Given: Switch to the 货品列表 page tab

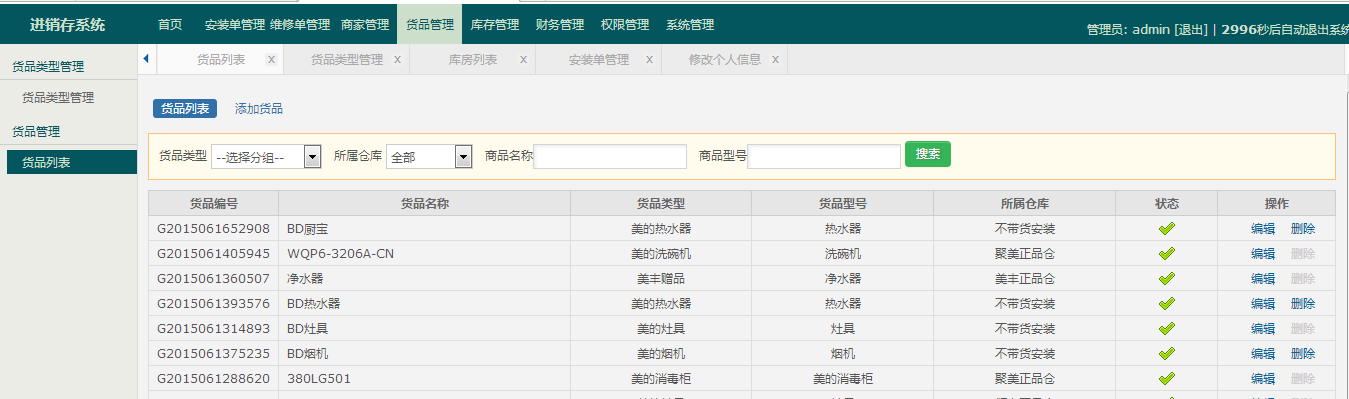Looking at the screenshot, I should pos(221,60).
